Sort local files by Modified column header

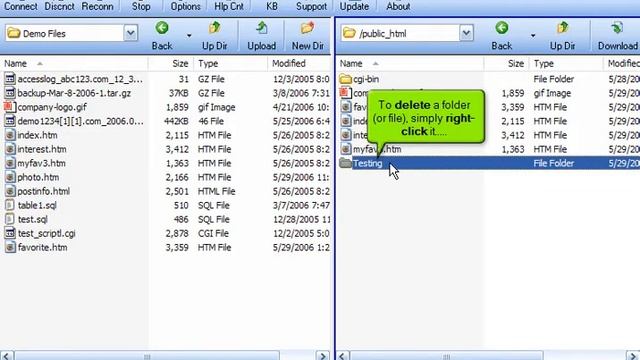tap(300, 64)
